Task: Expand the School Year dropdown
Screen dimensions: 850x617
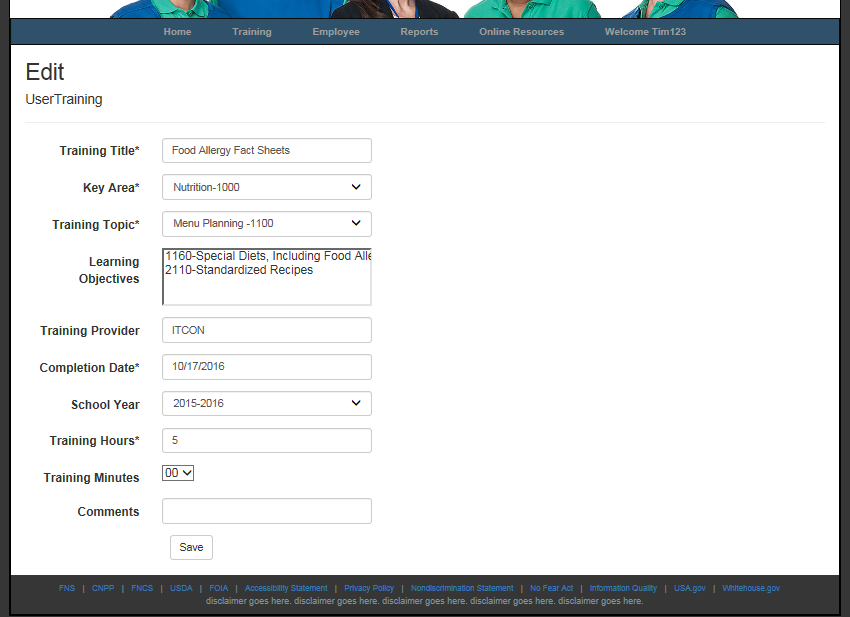Action: pos(267,403)
